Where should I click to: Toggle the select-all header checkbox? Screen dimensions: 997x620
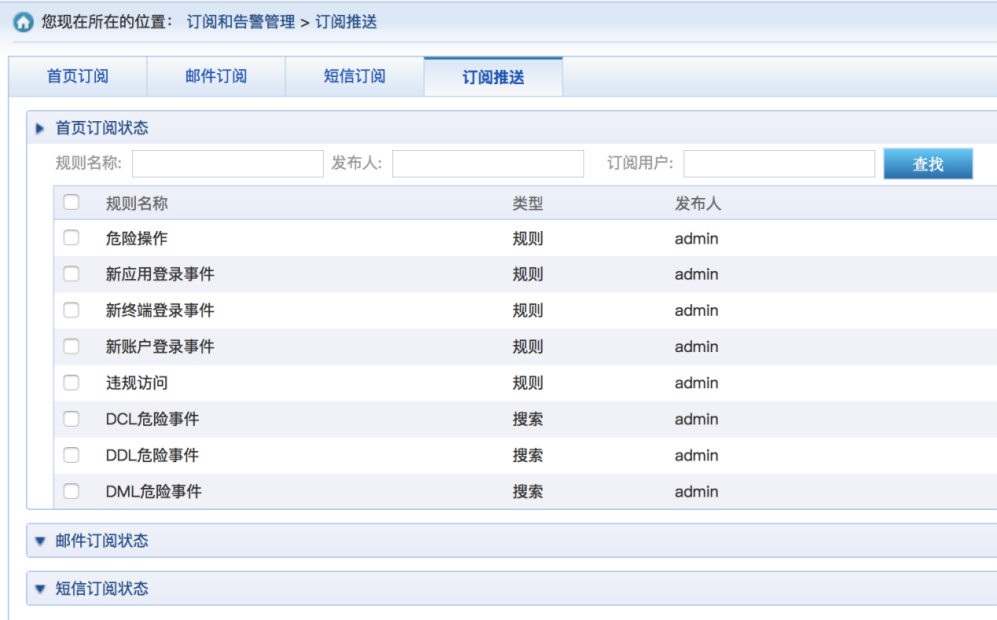coord(71,202)
